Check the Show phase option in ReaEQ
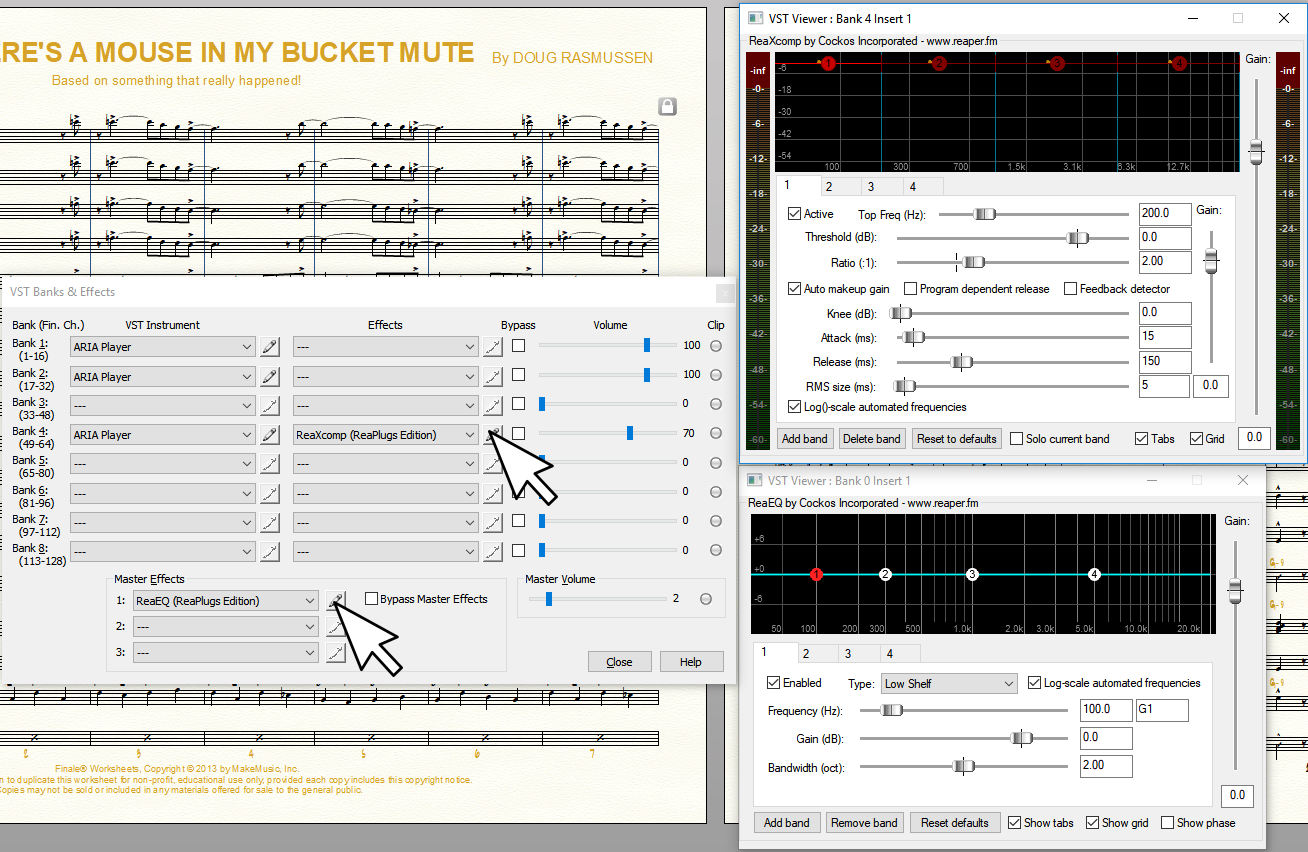Screen dimensions: 1308x852 pyautogui.click(x=1168, y=823)
